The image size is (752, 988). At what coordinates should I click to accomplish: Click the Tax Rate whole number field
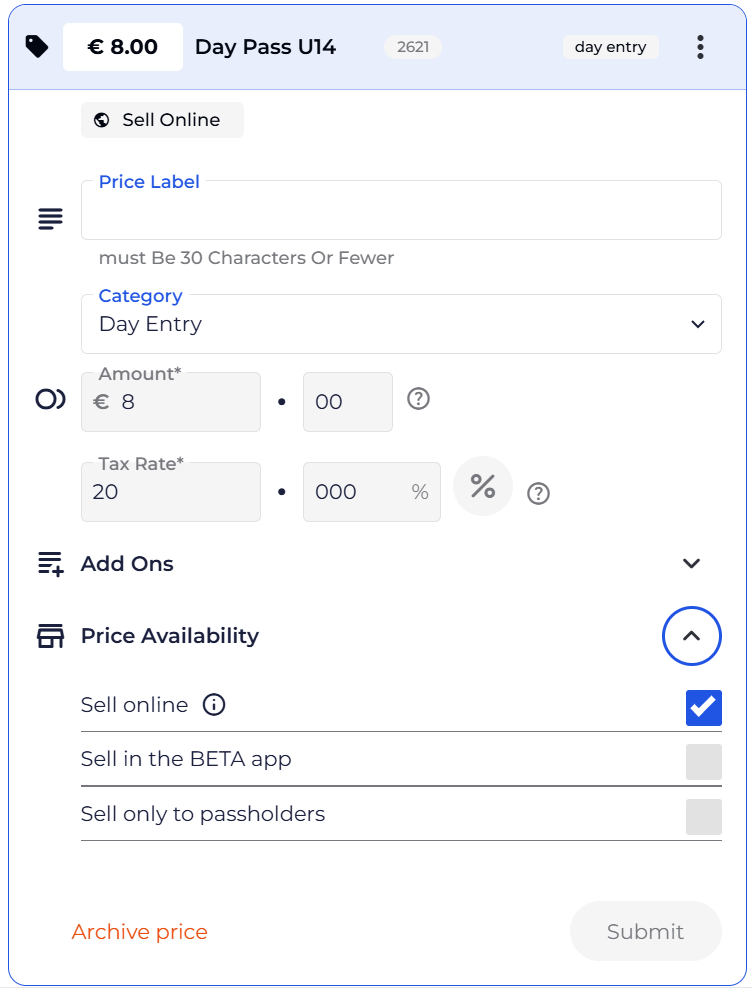pos(170,492)
